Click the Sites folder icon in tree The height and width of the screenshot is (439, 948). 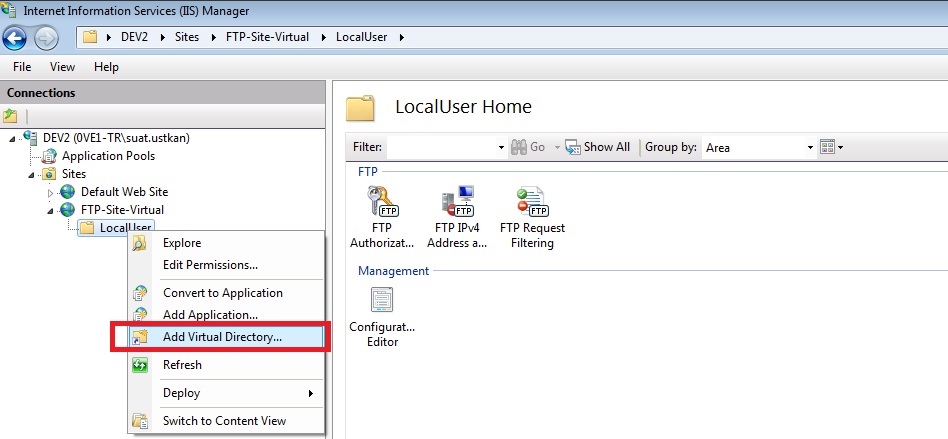tap(50, 174)
